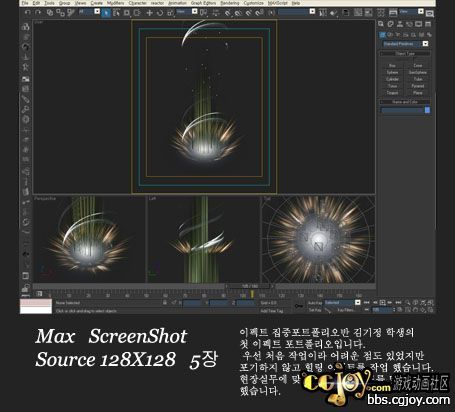The width and height of the screenshot is (455, 412).
Task: Click the Undo arrow icon
Action: coord(27,12)
